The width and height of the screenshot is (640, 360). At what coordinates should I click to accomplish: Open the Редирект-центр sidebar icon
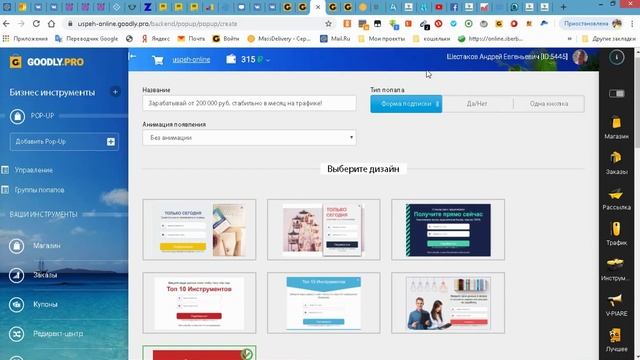click(17, 334)
